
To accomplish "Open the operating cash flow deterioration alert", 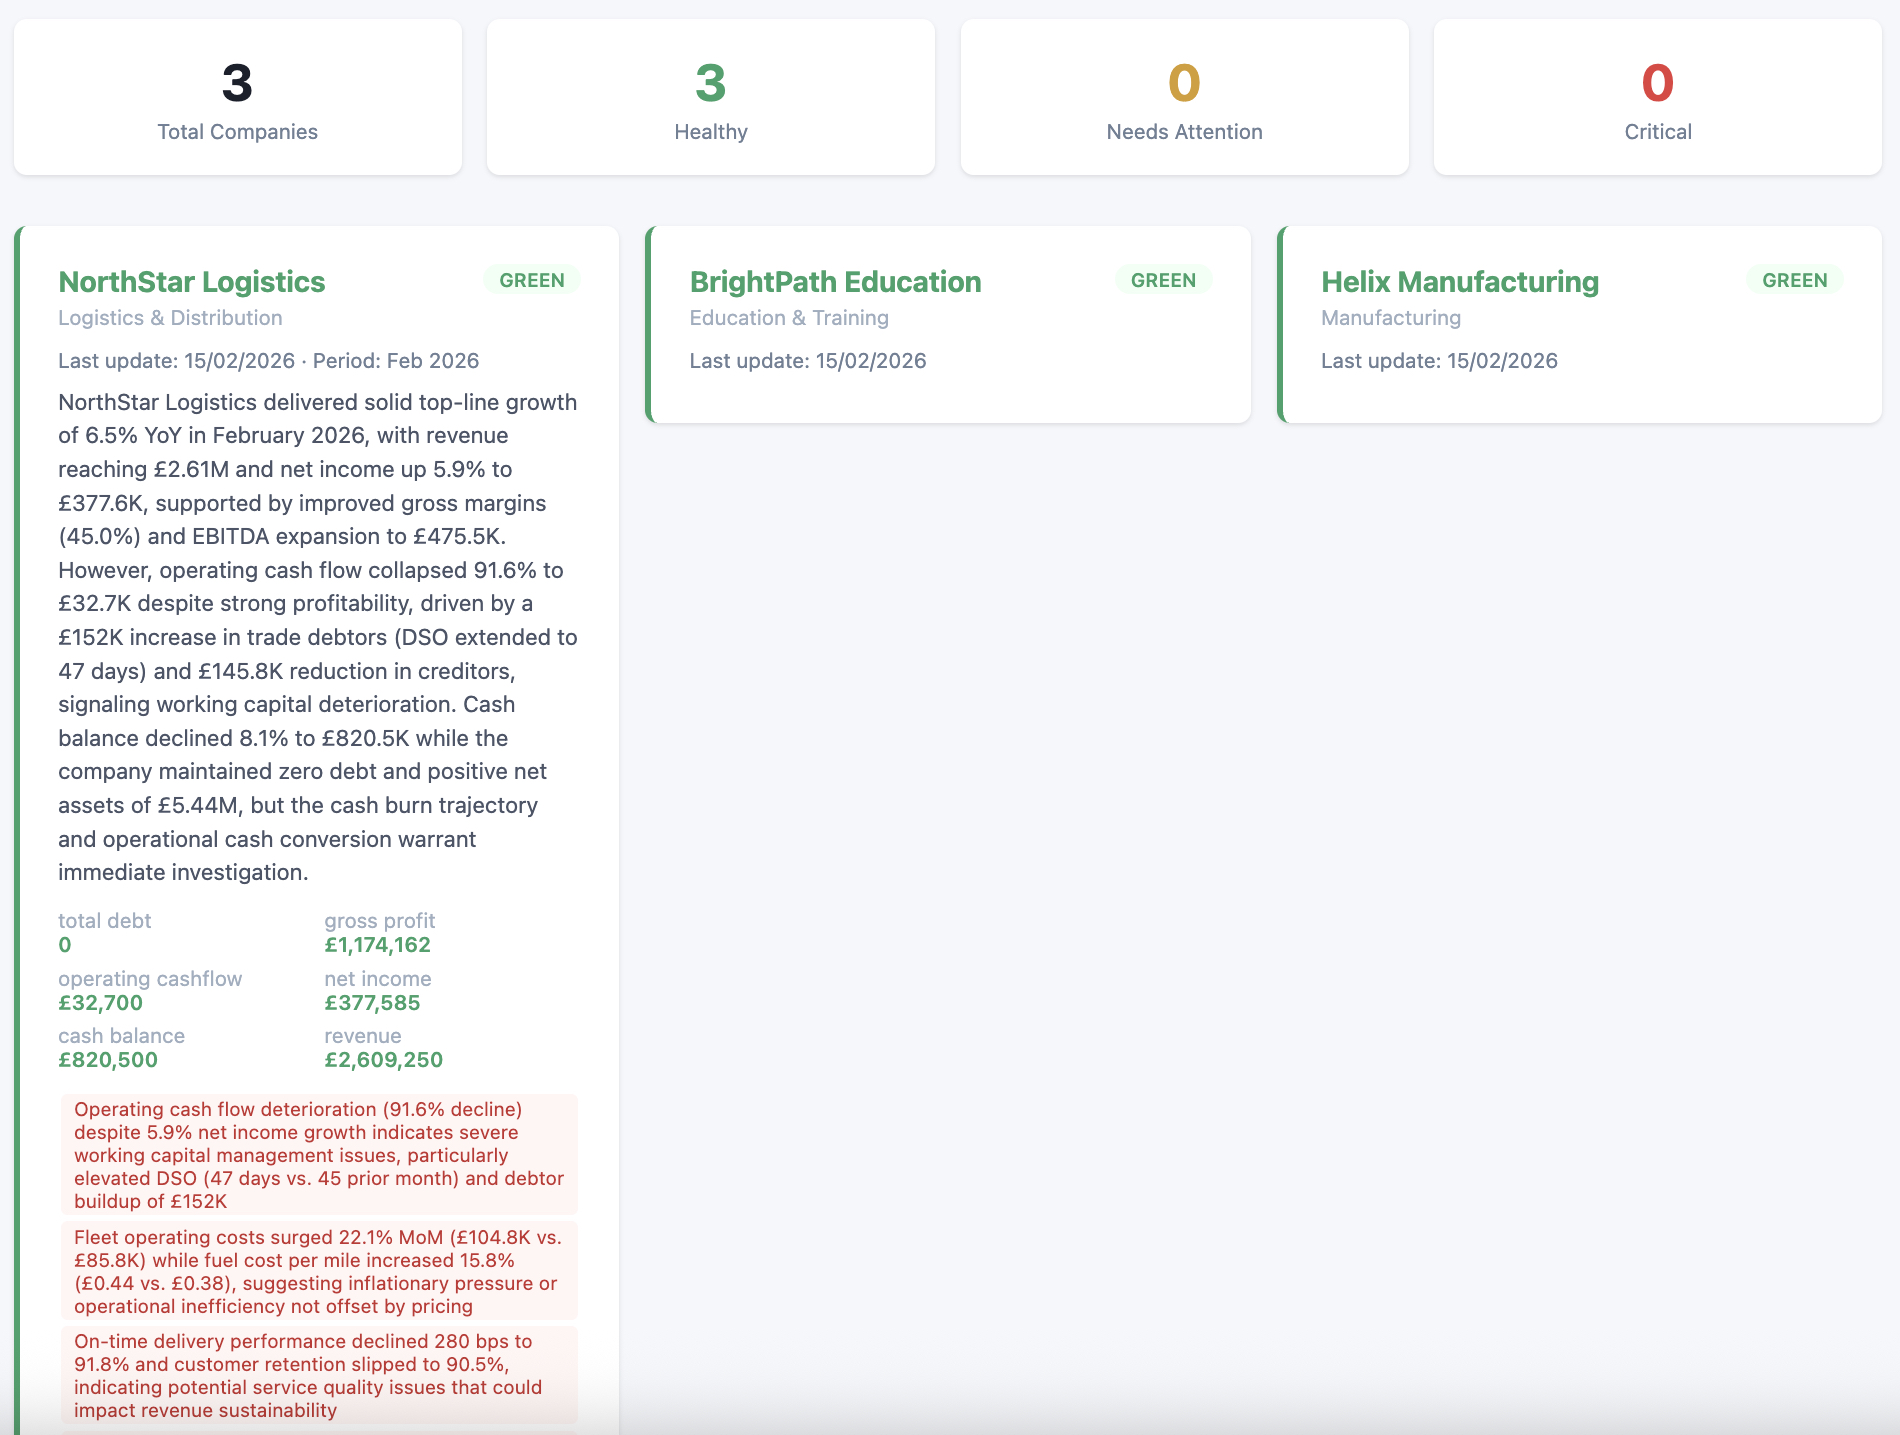I will click(x=318, y=1155).
